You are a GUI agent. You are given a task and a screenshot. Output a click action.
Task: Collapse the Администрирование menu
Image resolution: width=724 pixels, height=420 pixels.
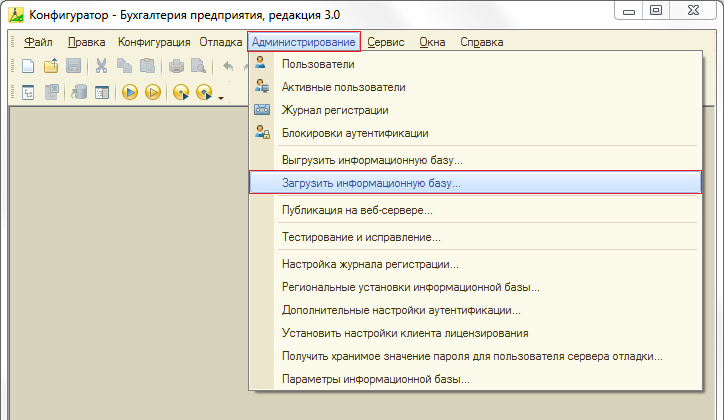(304, 42)
